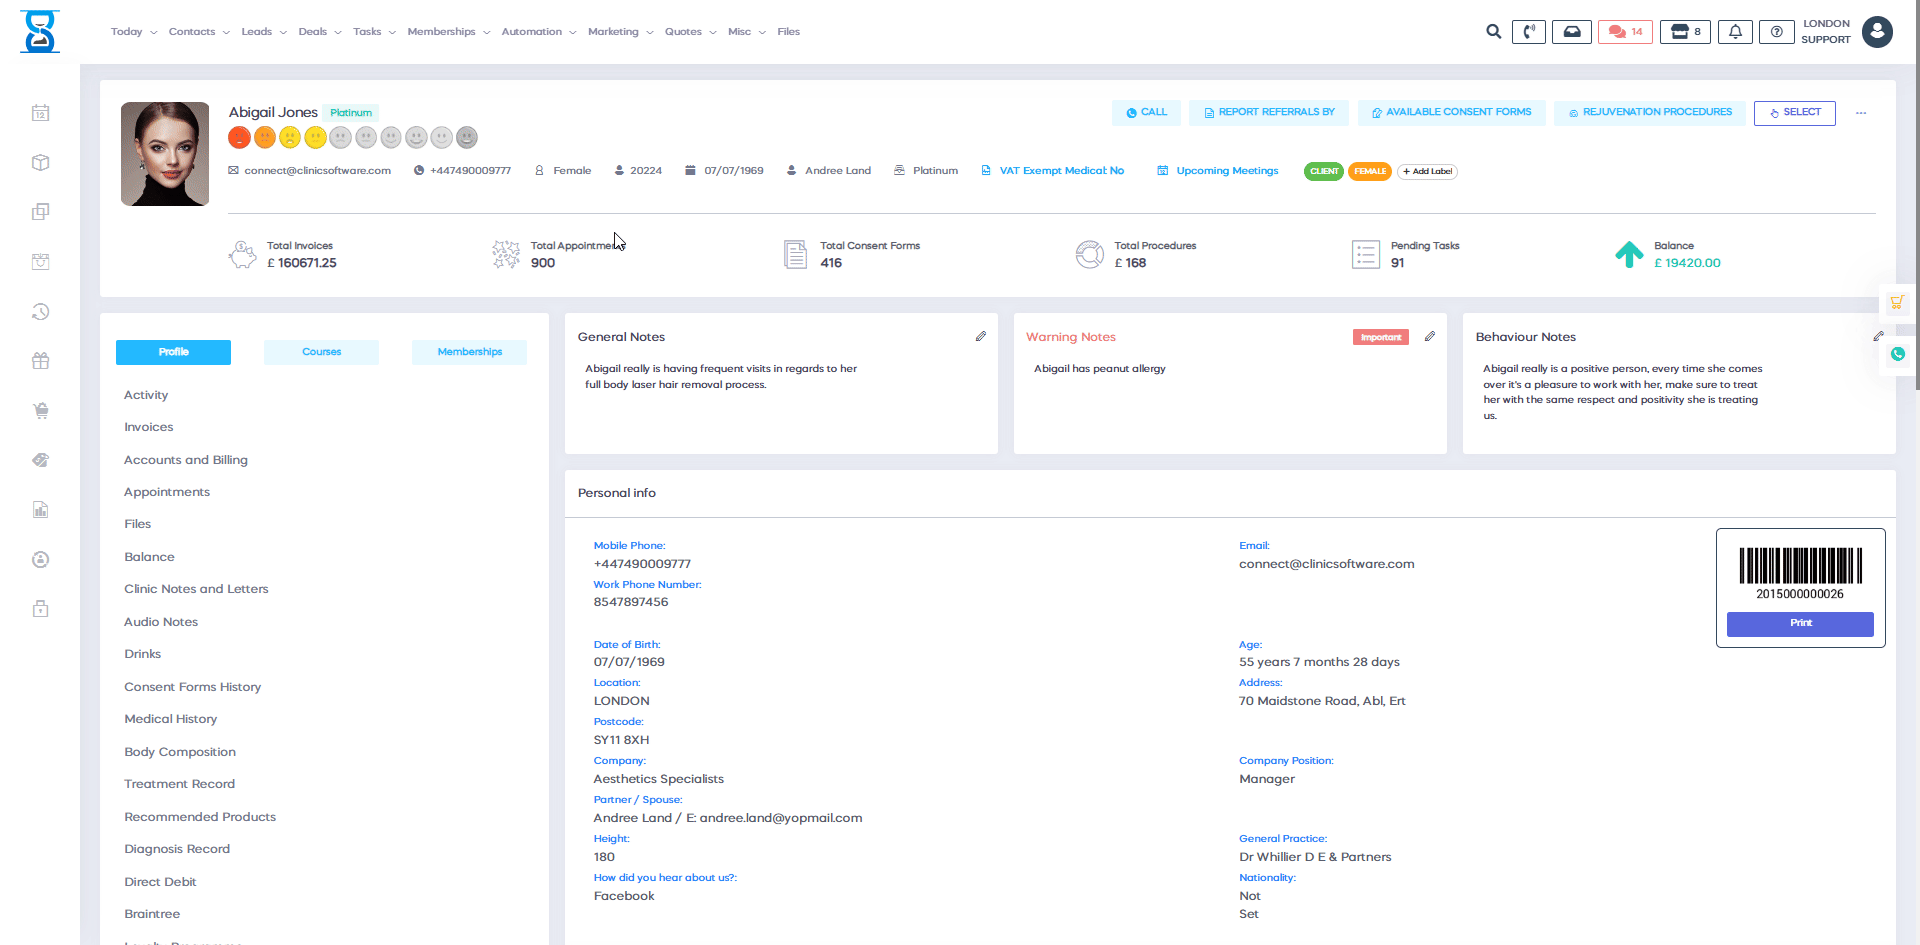This screenshot has height=945, width=1920.
Task: Open the Quotes menu
Action: [684, 31]
